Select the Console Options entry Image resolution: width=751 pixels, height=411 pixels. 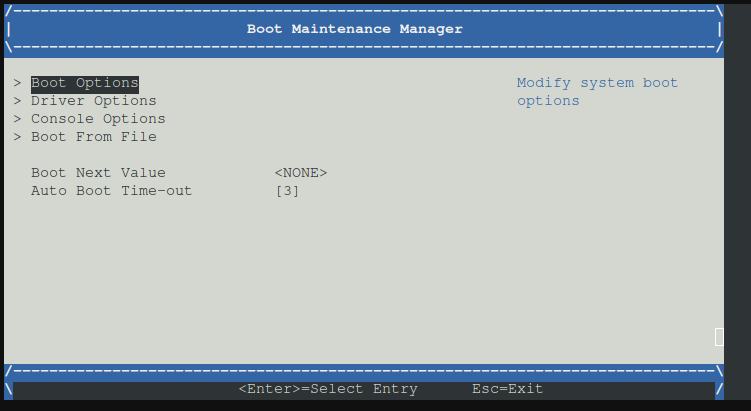98,119
